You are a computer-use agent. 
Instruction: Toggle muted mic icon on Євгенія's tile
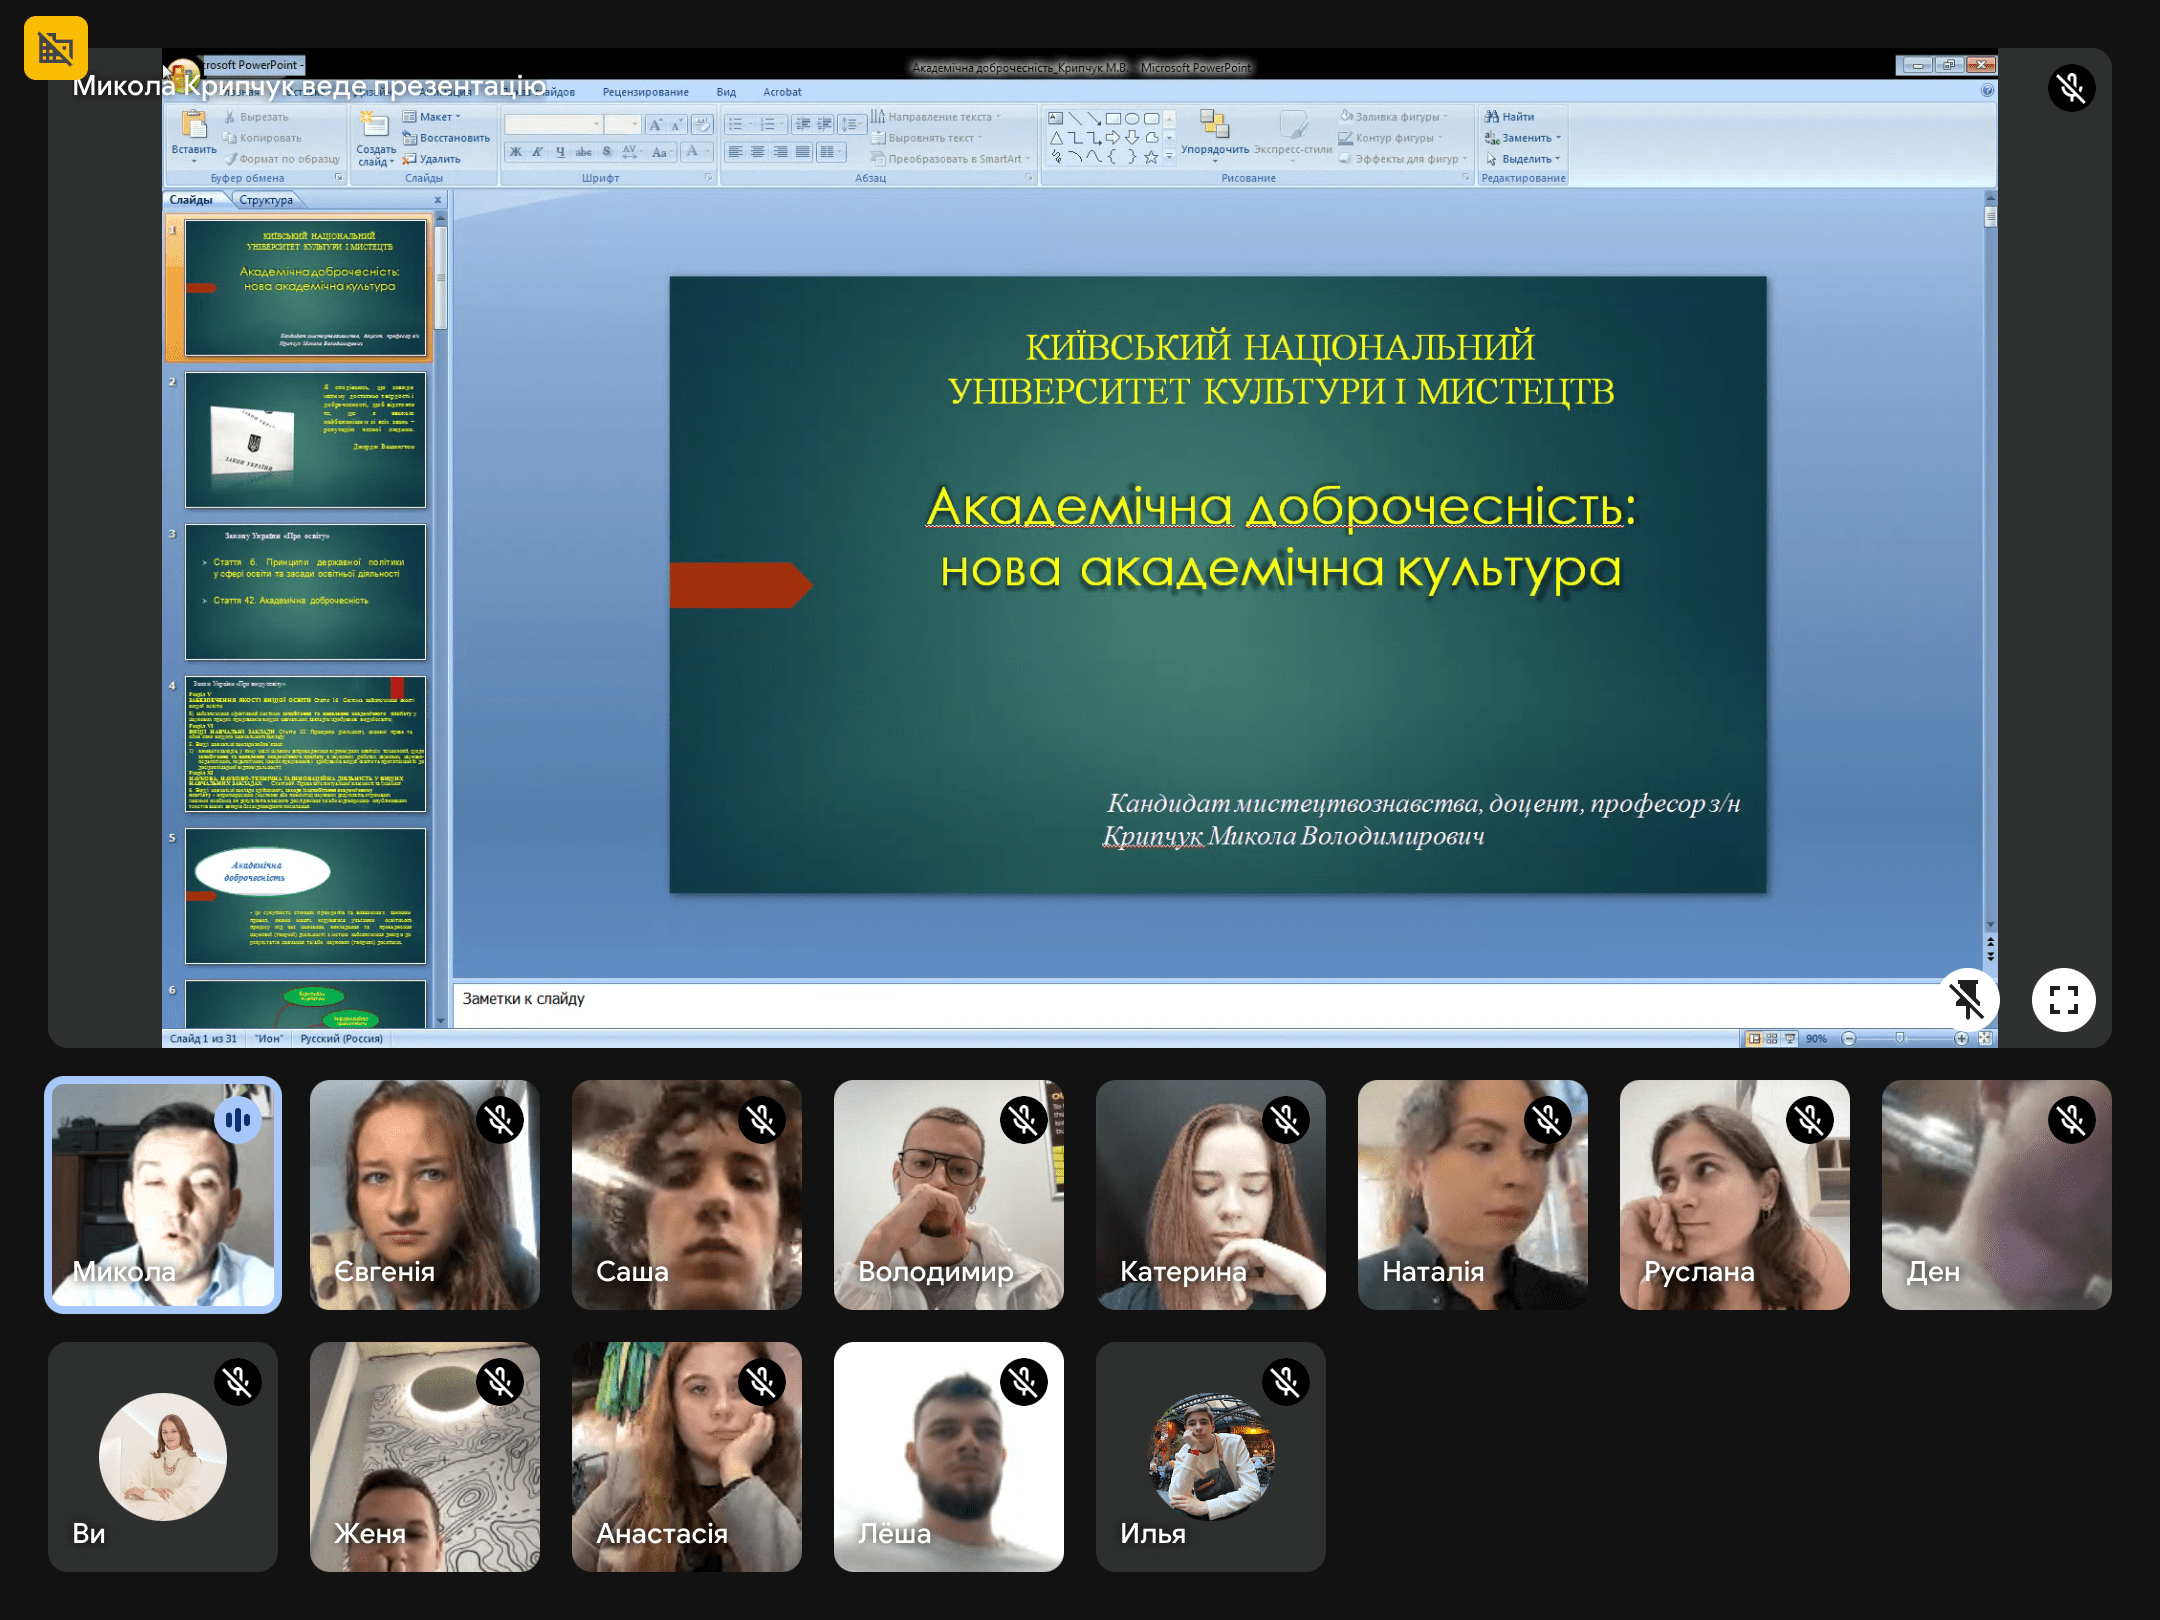tap(500, 1119)
